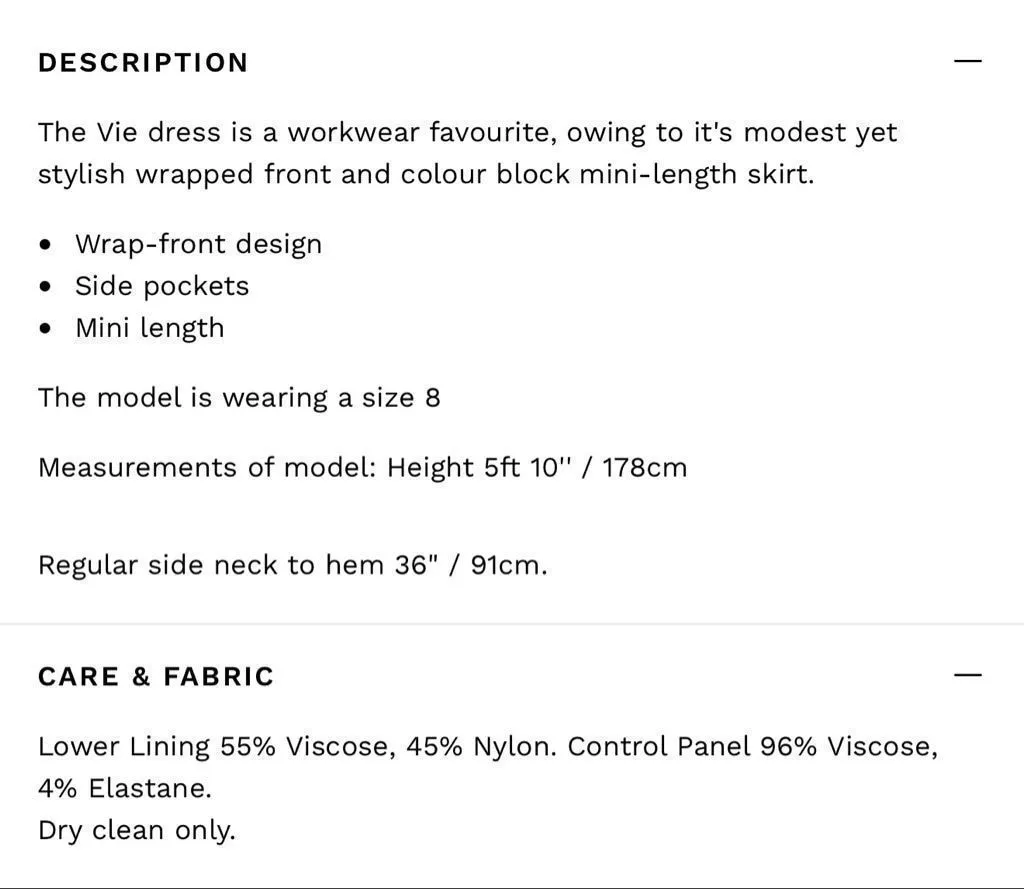Click the 'Dry clean only.' text
This screenshot has height=889, width=1024.
point(136,830)
